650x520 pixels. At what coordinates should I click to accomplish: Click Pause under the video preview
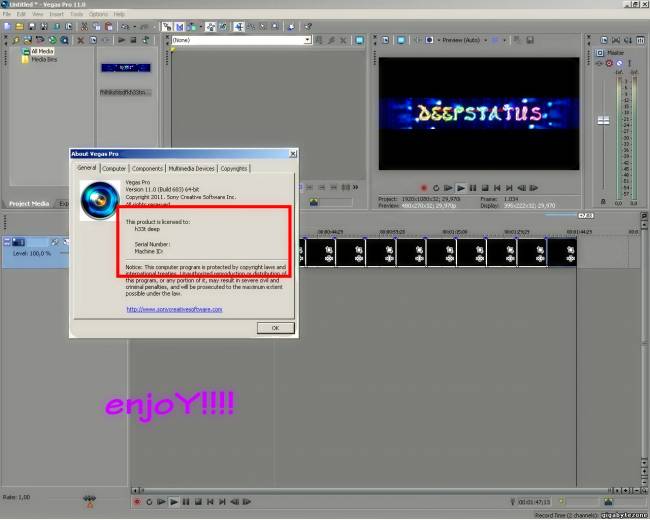(473, 188)
